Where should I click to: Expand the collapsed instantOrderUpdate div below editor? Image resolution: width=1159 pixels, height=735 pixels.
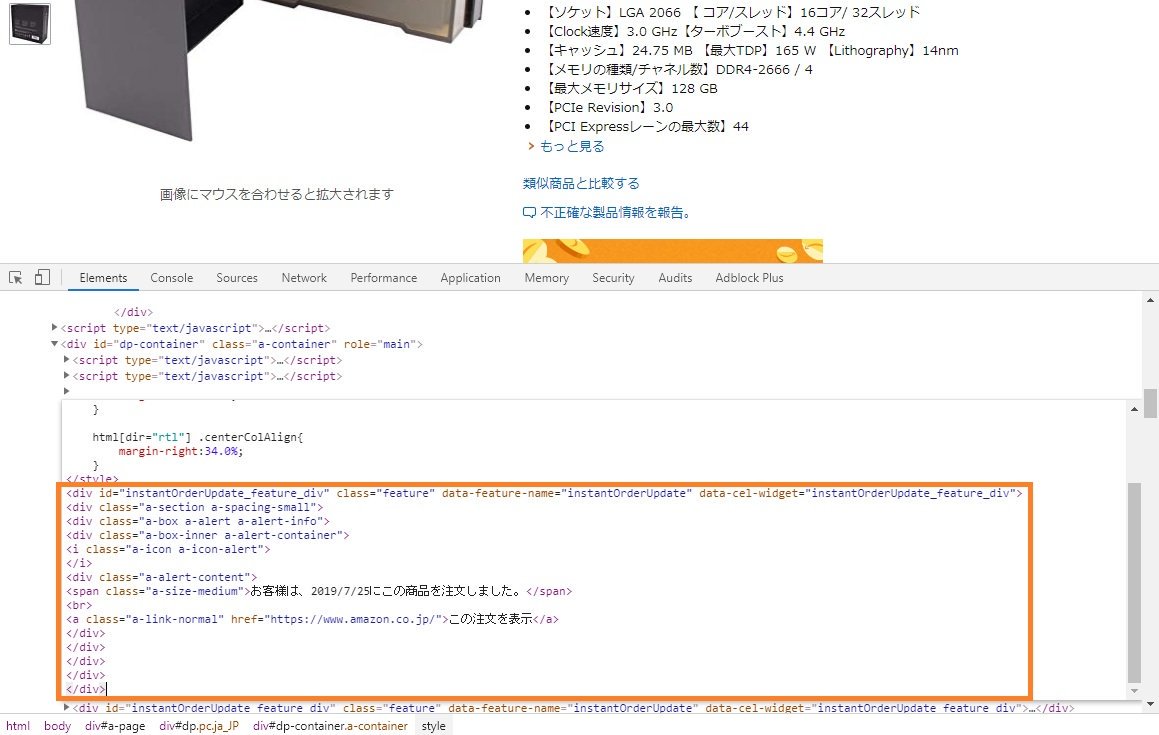click(67, 708)
